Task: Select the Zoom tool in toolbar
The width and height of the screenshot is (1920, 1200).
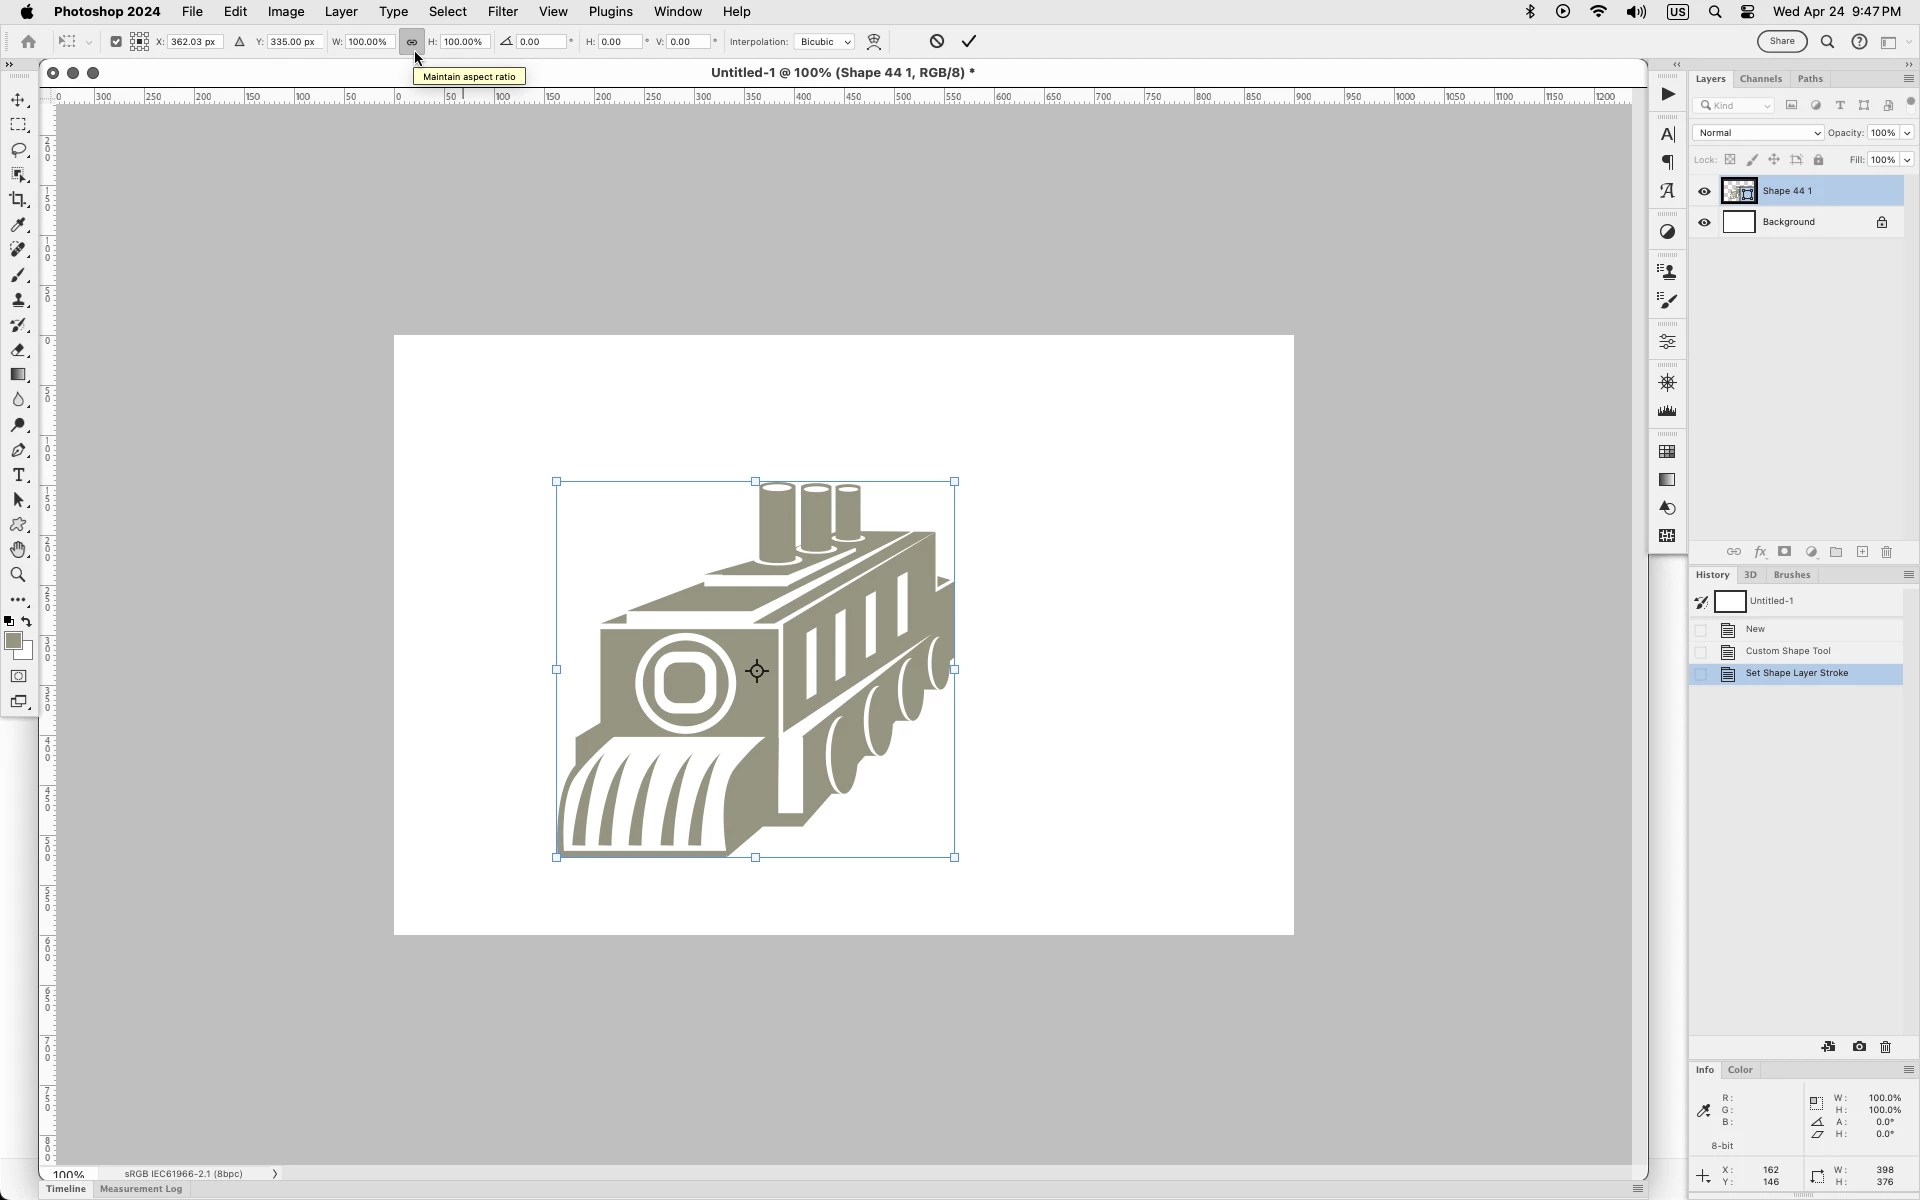Action: pos(18,575)
